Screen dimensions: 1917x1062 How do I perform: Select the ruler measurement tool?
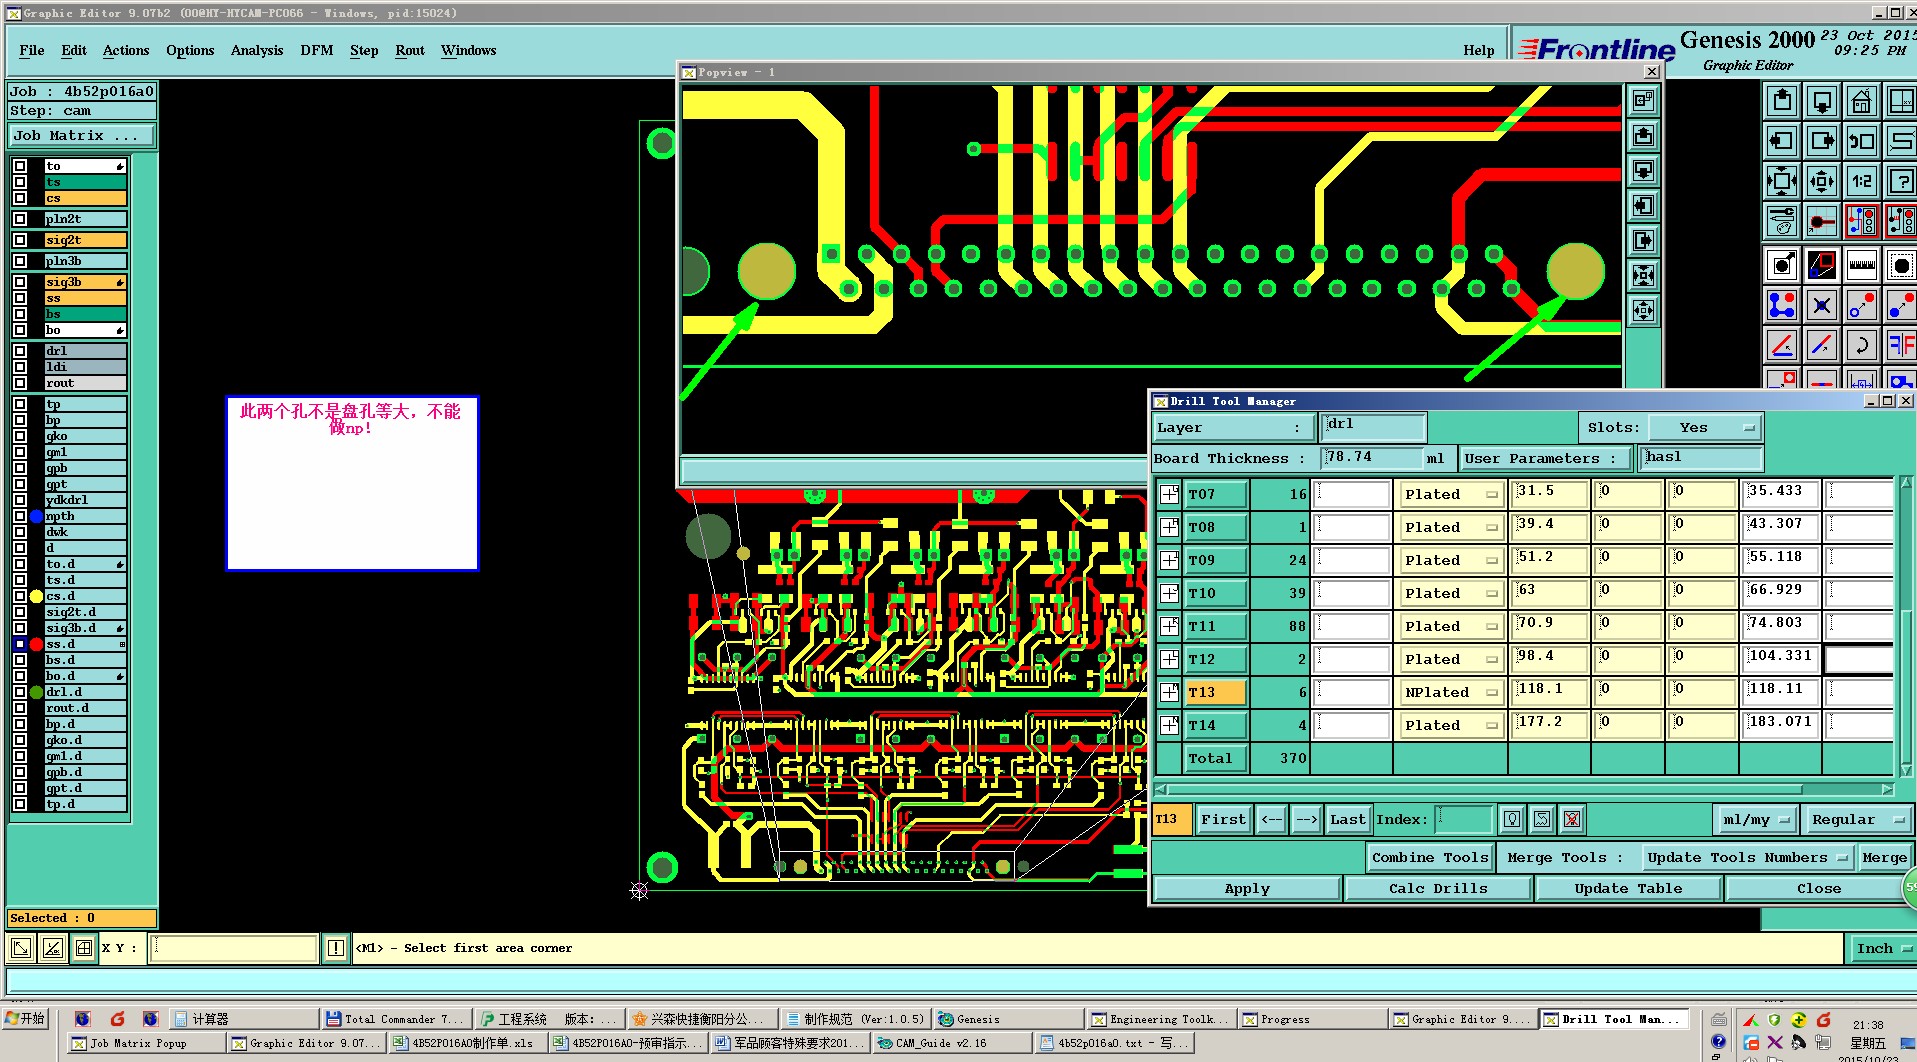tap(1862, 265)
